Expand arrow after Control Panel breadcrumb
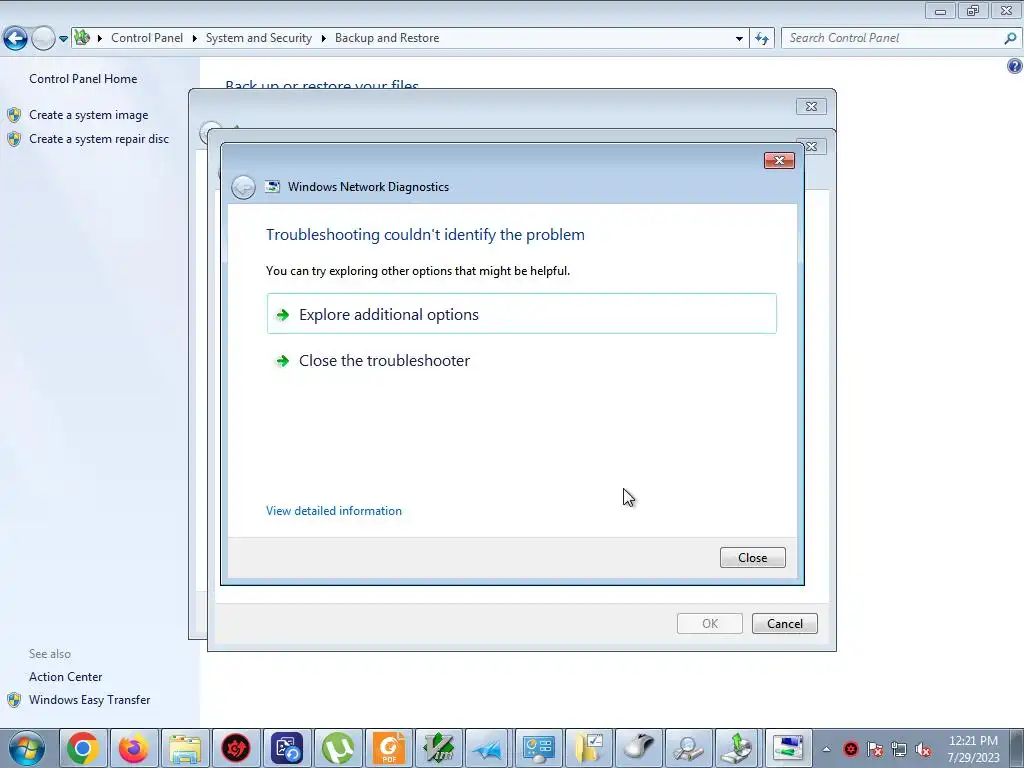1024x768 pixels. point(195,39)
